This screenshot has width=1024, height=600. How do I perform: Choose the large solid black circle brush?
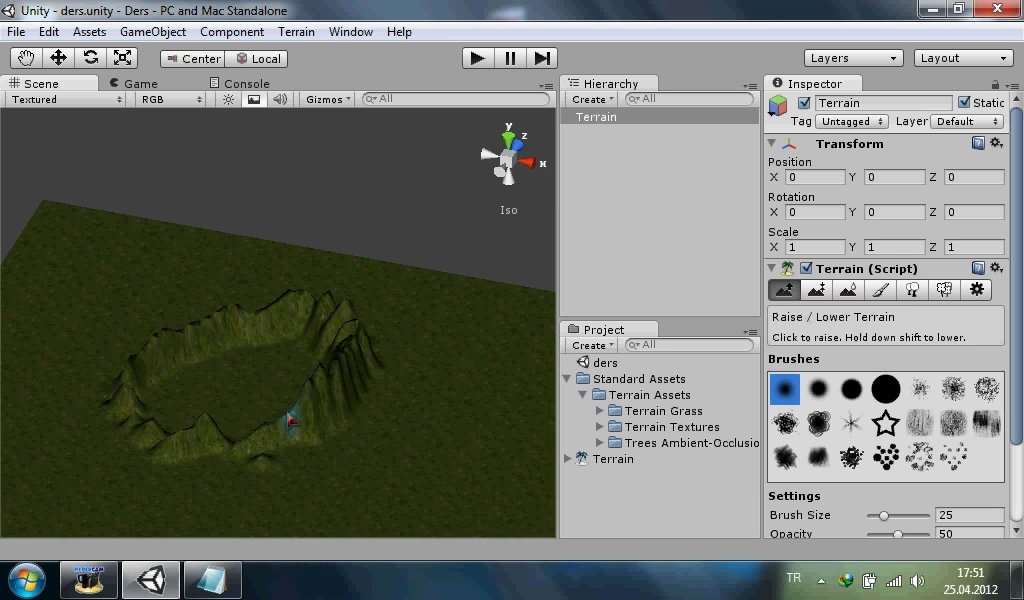(886, 389)
